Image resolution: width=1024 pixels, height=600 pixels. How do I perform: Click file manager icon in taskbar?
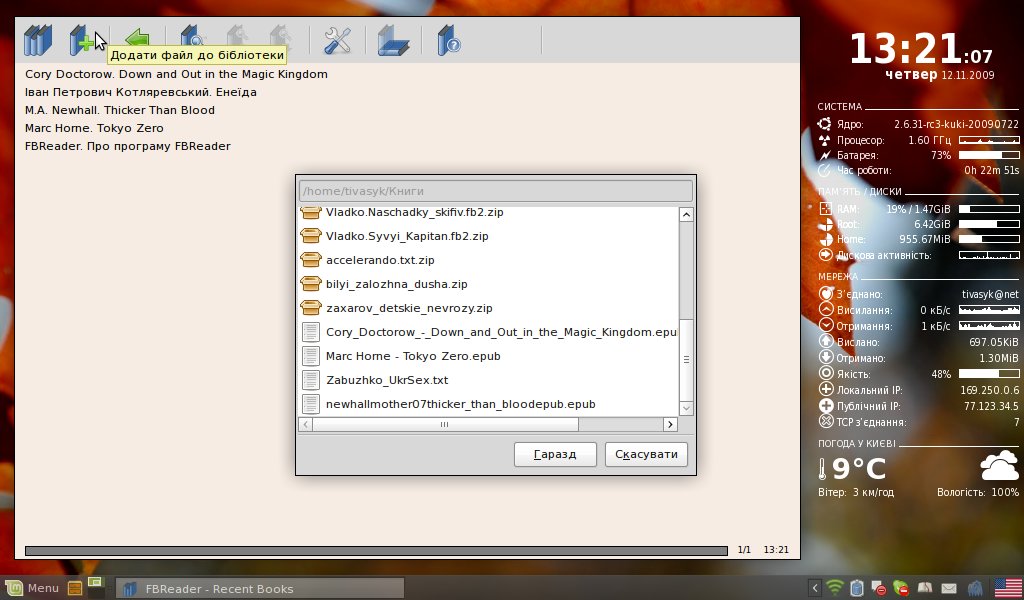pos(75,588)
